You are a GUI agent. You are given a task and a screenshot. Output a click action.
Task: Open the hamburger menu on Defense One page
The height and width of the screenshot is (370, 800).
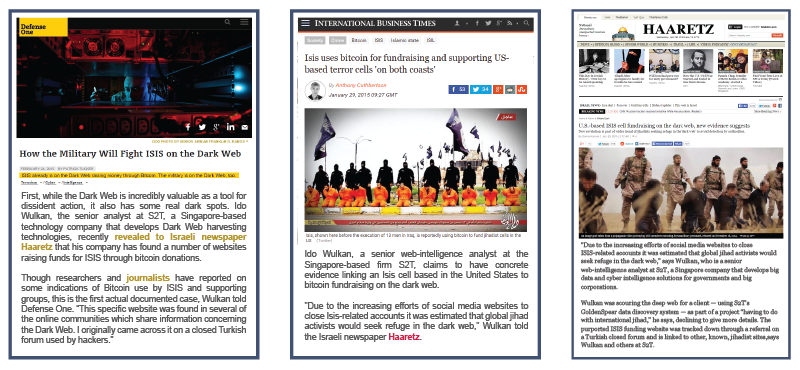pos(244,22)
